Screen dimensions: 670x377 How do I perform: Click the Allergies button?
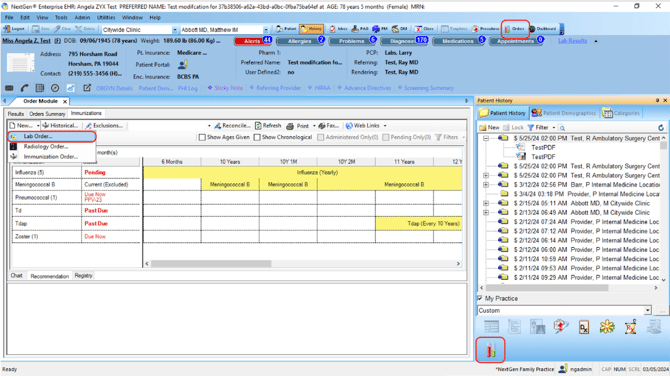coord(300,41)
